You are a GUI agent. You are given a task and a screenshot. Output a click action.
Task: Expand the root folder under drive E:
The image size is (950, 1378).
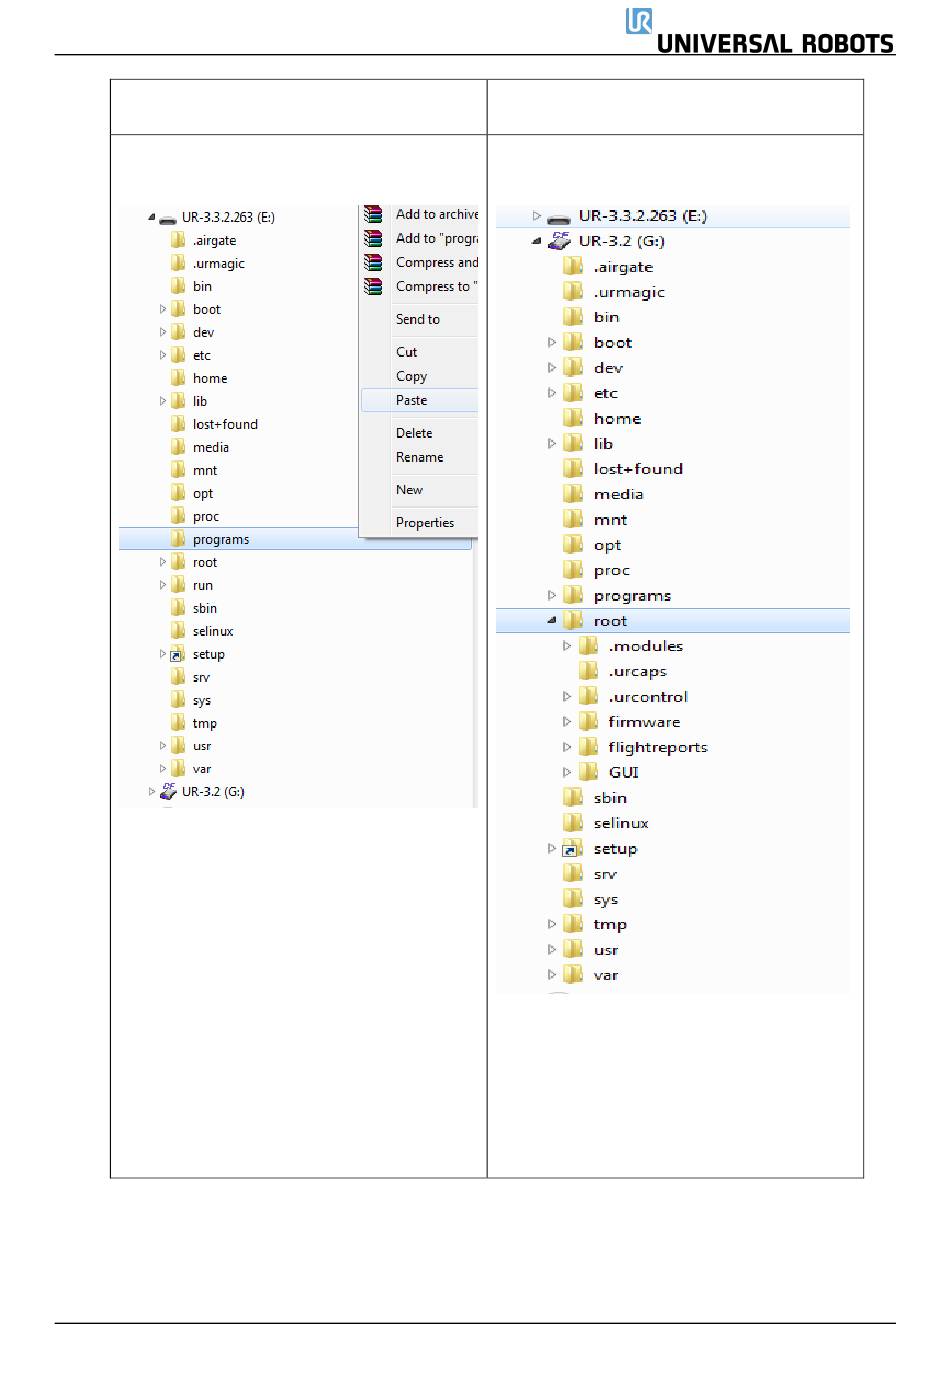[x=163, y=562]
